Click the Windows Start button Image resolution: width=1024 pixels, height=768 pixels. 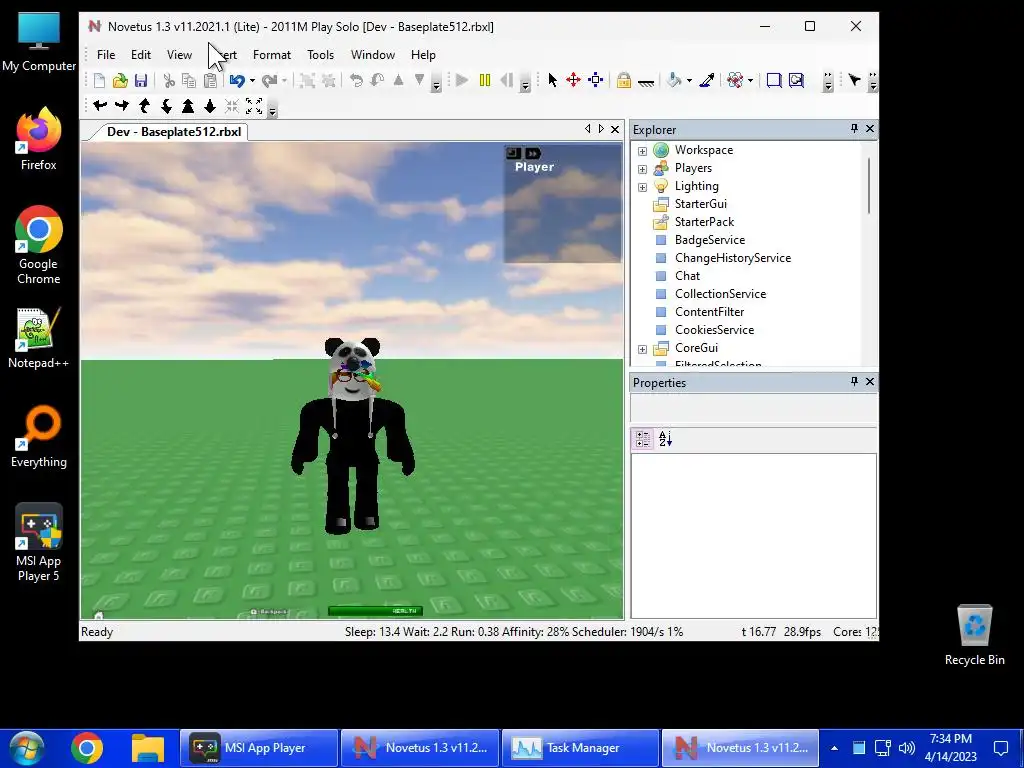tap(27, 748)
